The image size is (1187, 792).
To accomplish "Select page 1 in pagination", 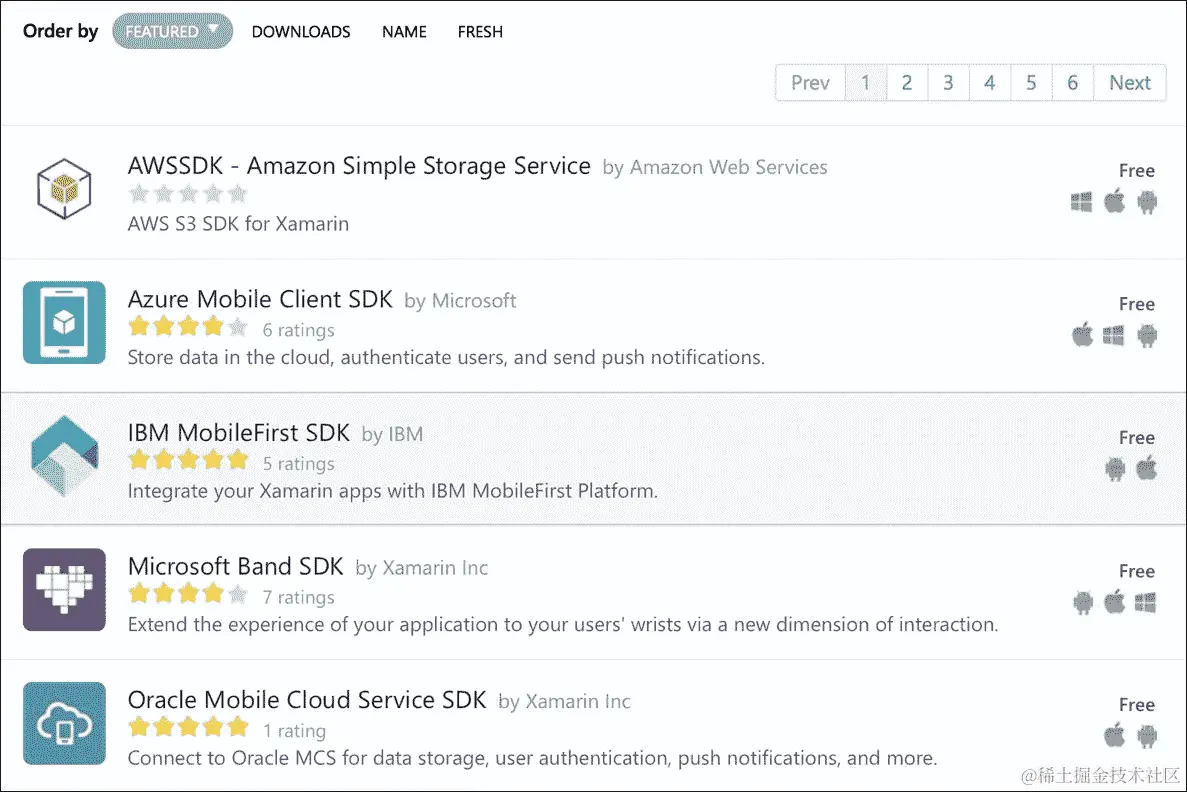I will (865, 83).
